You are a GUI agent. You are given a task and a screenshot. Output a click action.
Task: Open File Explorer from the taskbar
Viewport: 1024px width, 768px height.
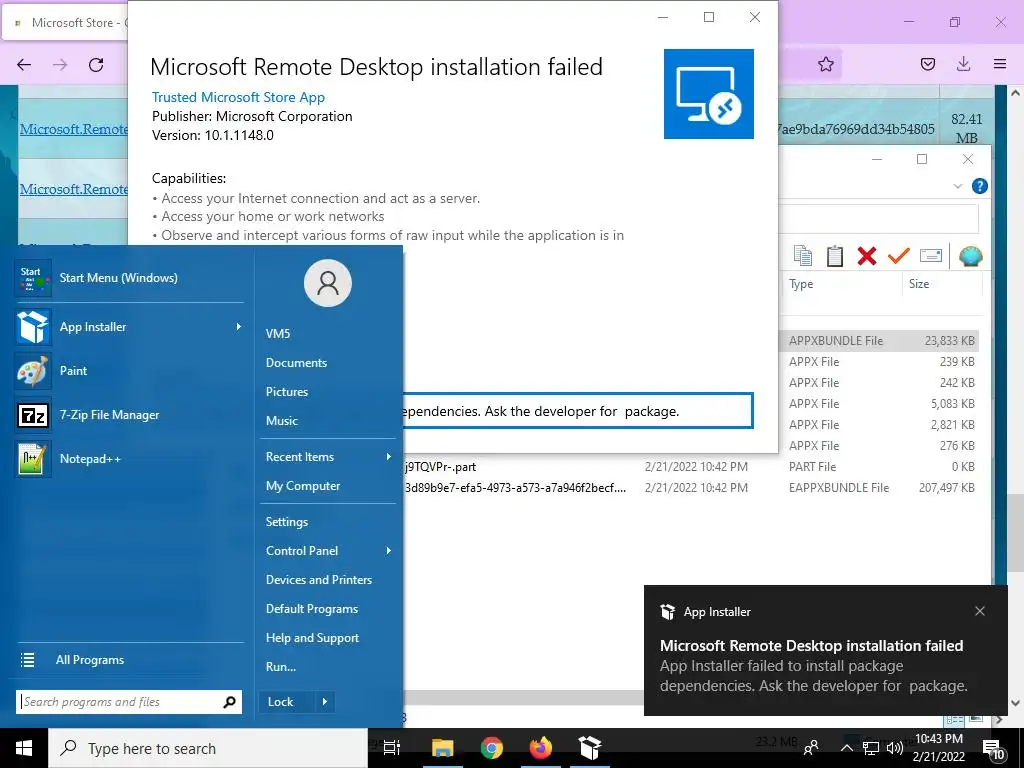click(x=442, y=748)
